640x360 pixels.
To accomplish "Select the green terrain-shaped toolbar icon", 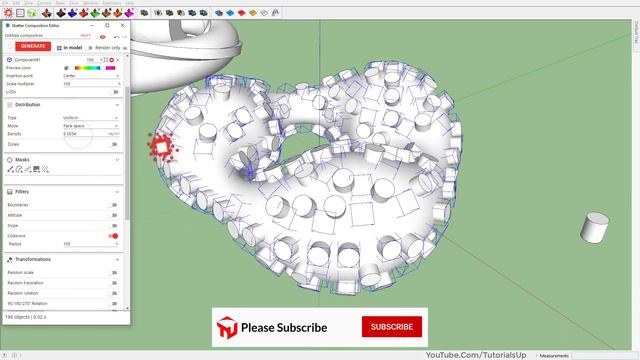I will click(95, 13).
